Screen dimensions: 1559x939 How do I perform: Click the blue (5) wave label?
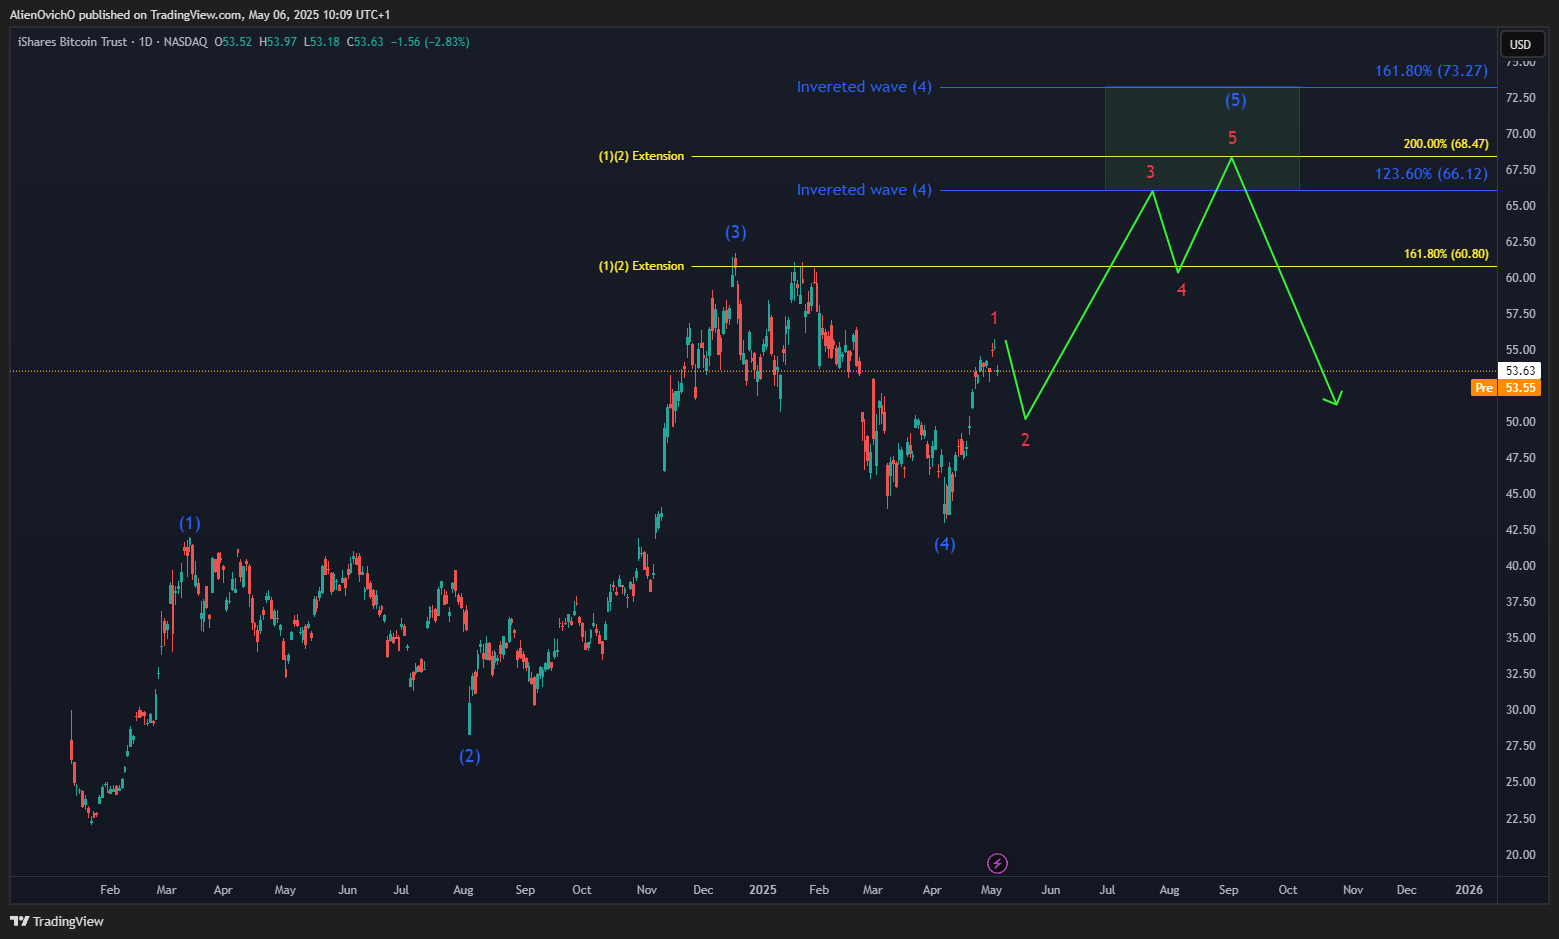1236,100
